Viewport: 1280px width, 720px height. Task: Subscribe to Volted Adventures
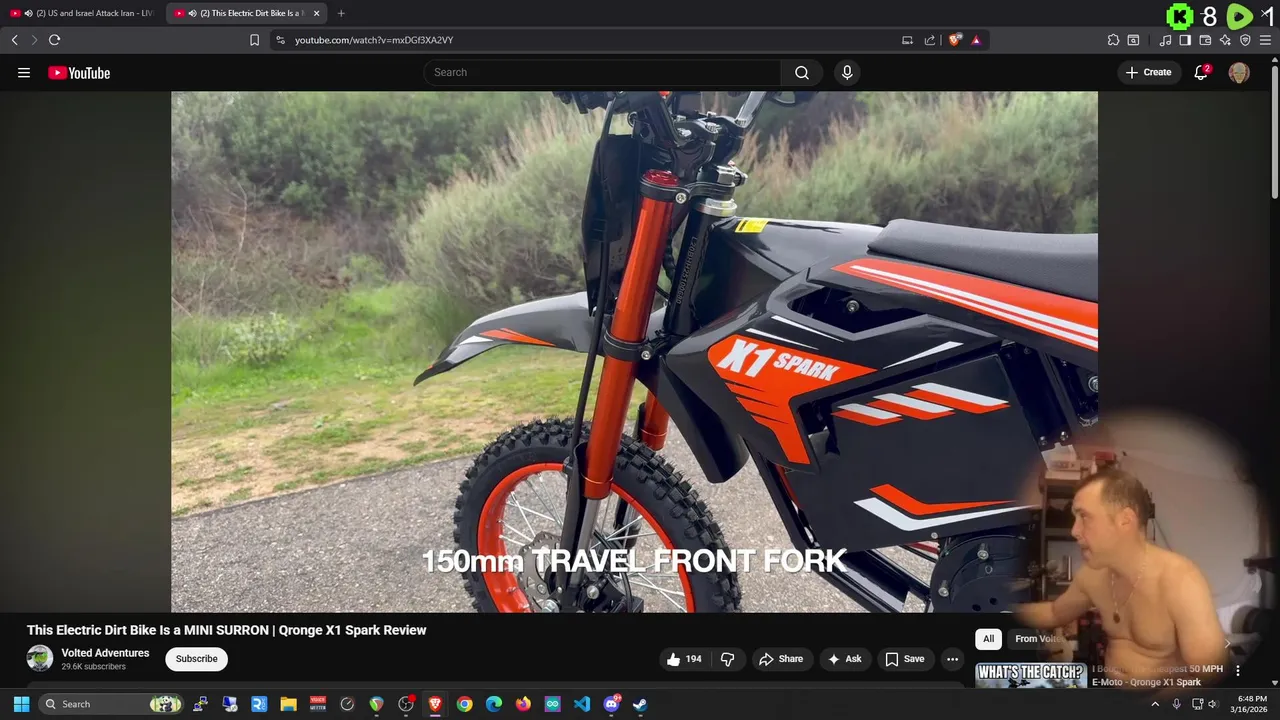click(x=196, y=659)
